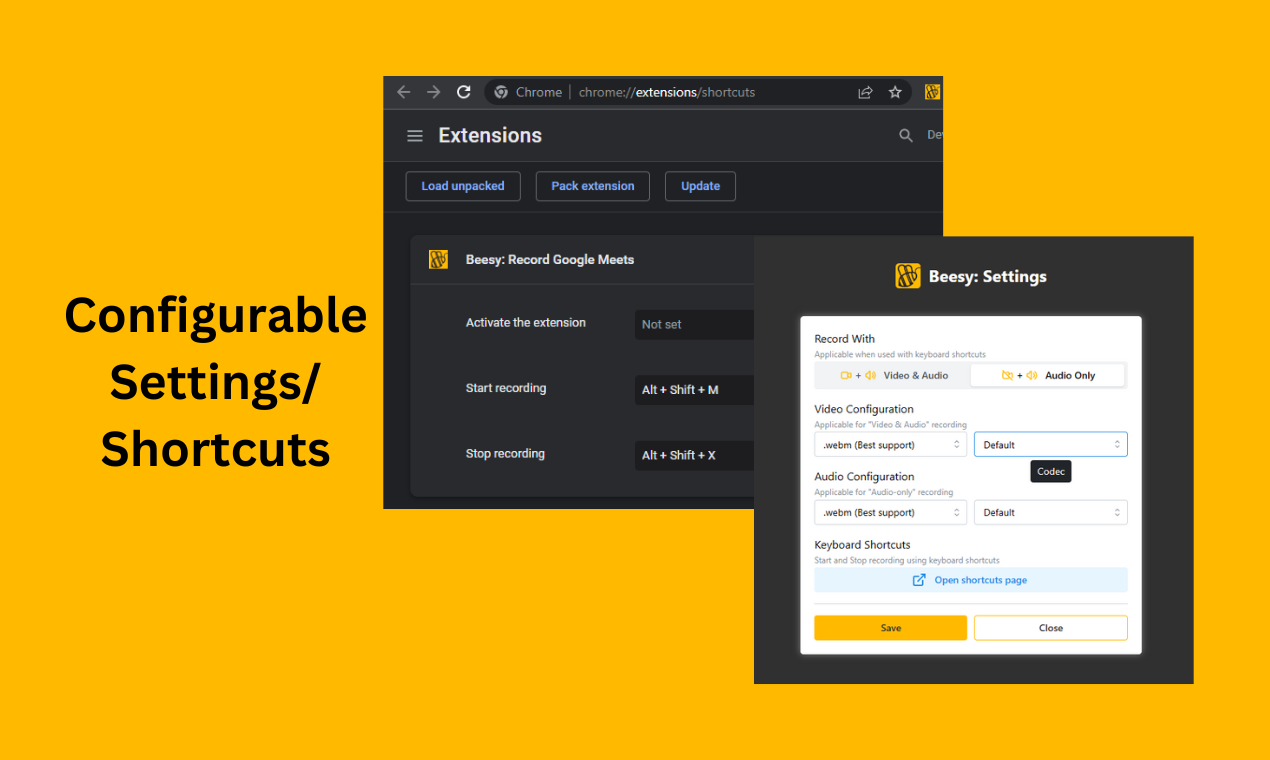Click the Pack extension button
The image size is (1270, 760).
(x=593, y=186)
